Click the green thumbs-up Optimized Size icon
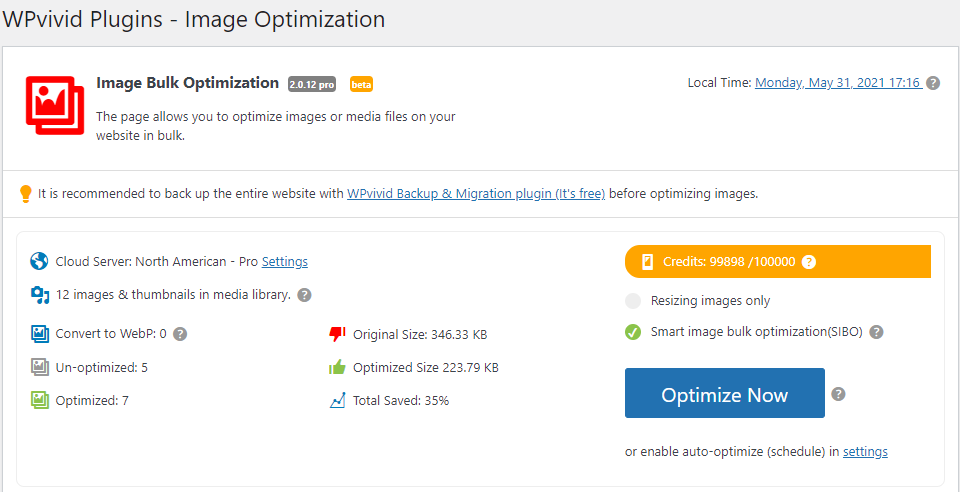 (337, 367)
